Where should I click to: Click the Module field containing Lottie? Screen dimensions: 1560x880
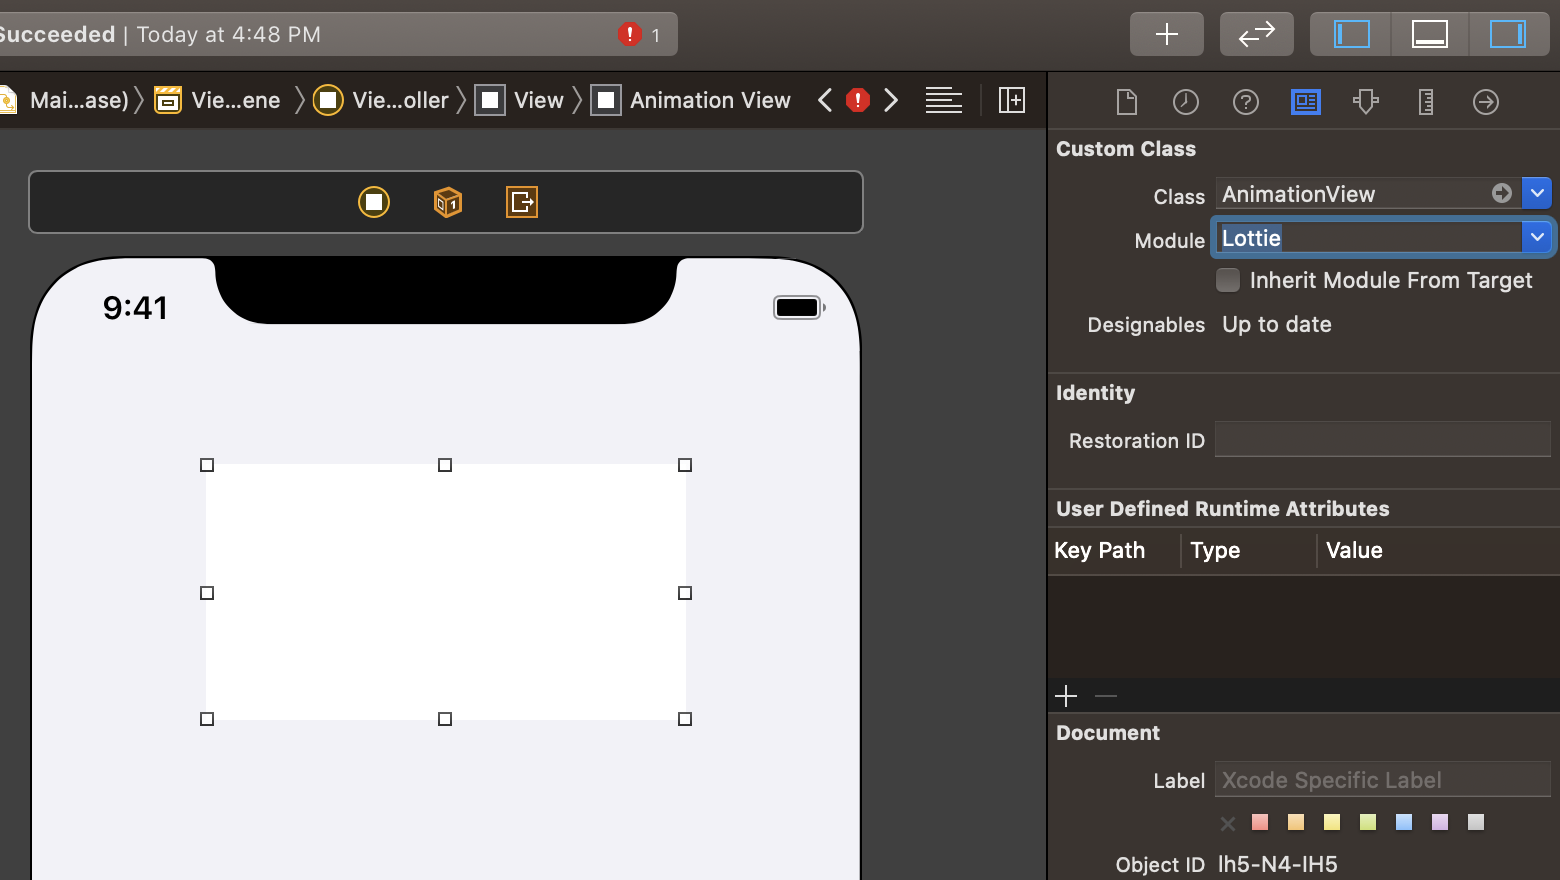pos(1368,237)
